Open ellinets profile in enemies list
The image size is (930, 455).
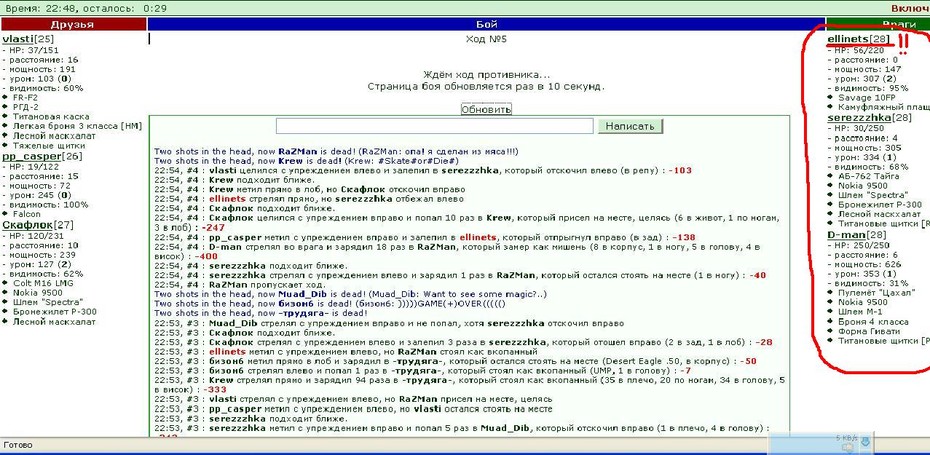pos(848,39)
